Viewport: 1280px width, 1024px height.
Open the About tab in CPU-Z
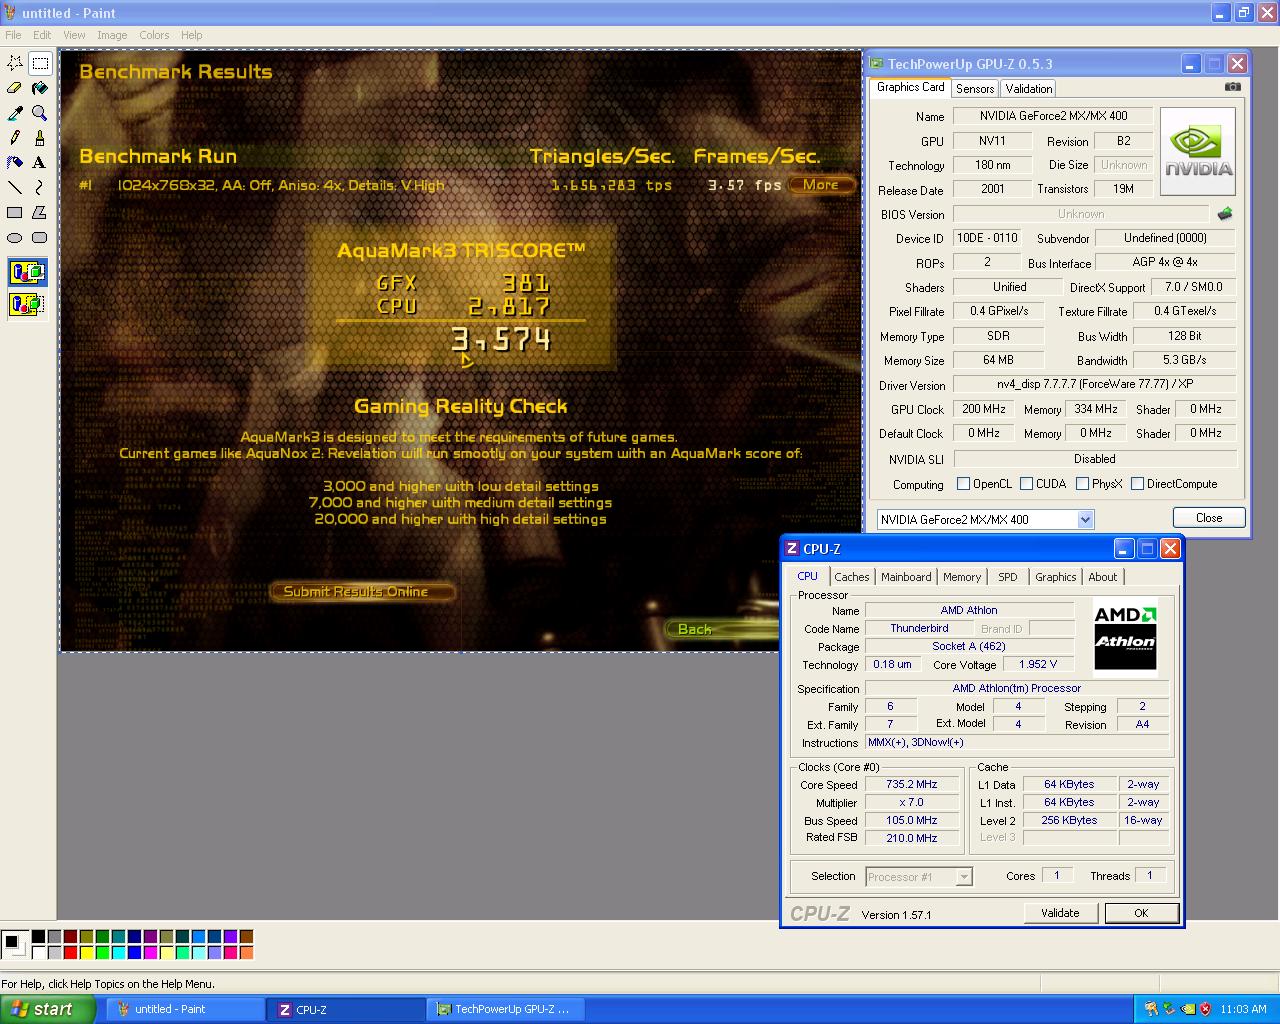[x=1103, y=577]
